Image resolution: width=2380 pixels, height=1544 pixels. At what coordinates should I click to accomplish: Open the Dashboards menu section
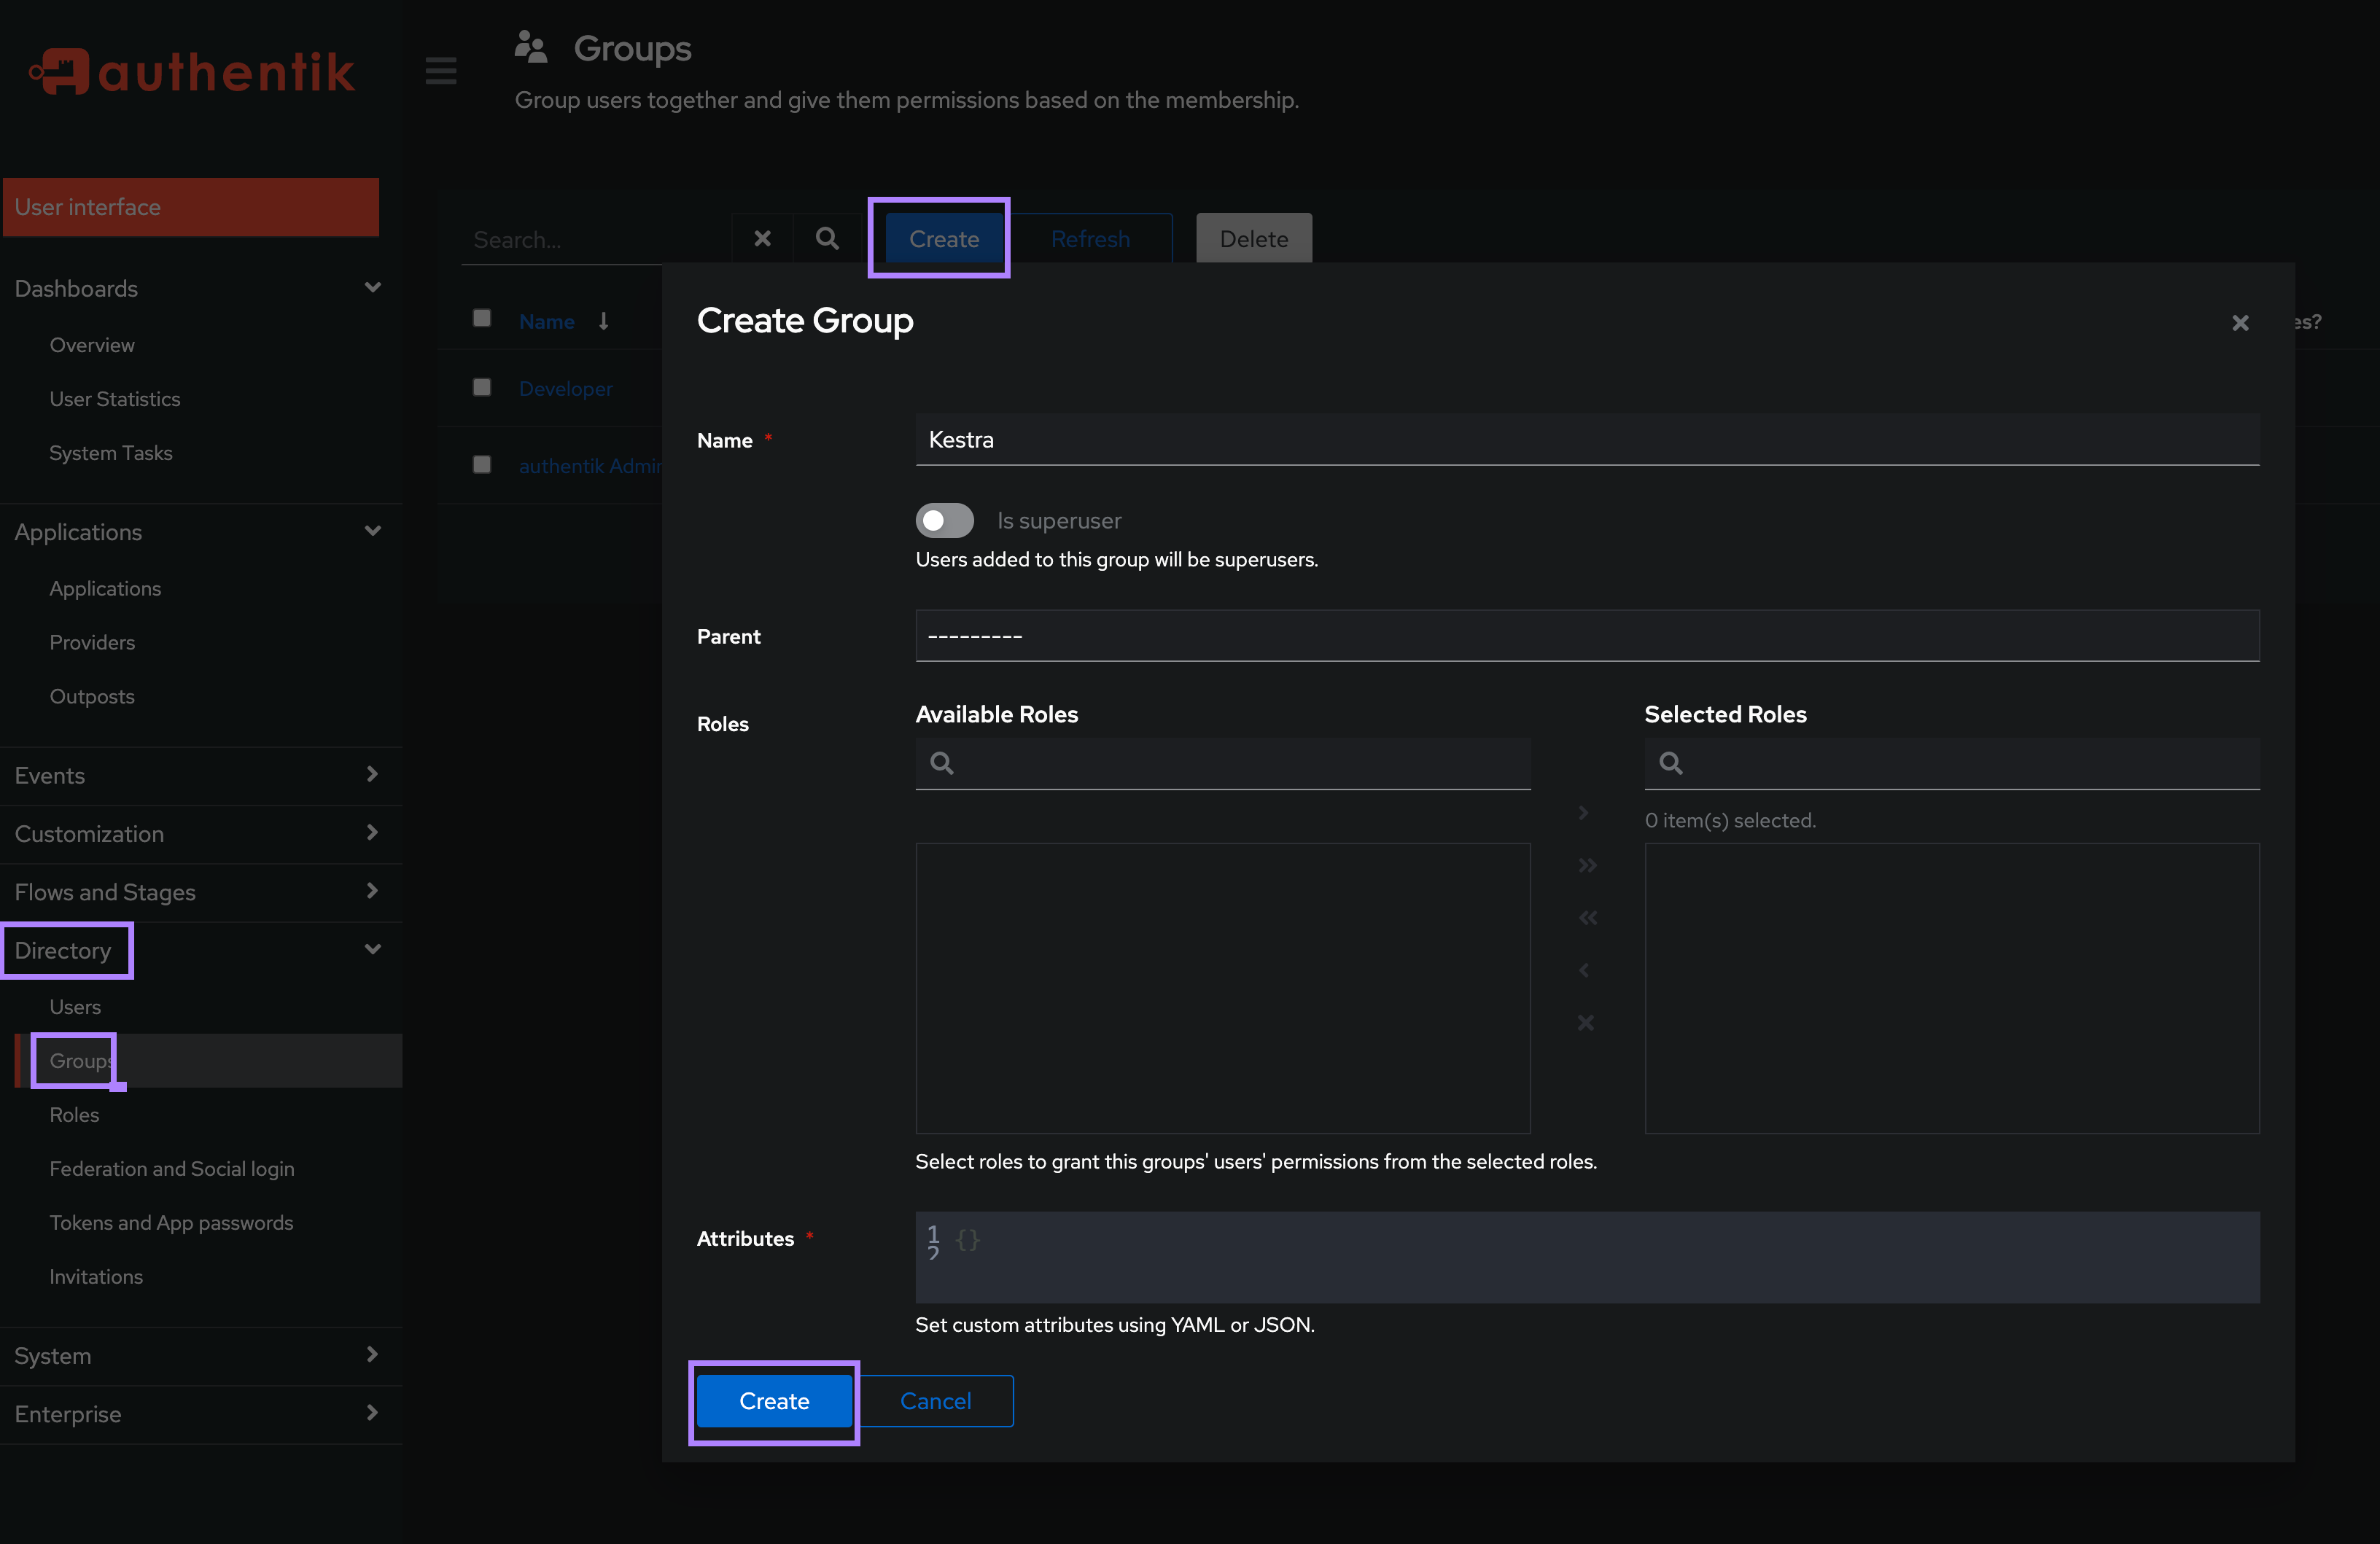tap(198, 288)
